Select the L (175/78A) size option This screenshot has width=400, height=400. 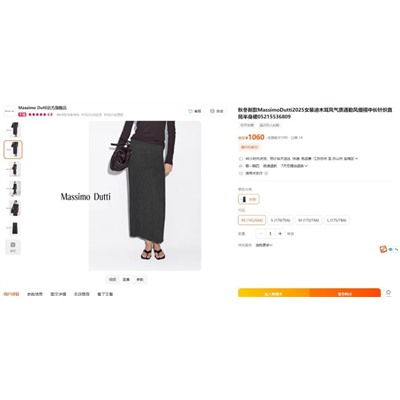[x=337, y=220]
